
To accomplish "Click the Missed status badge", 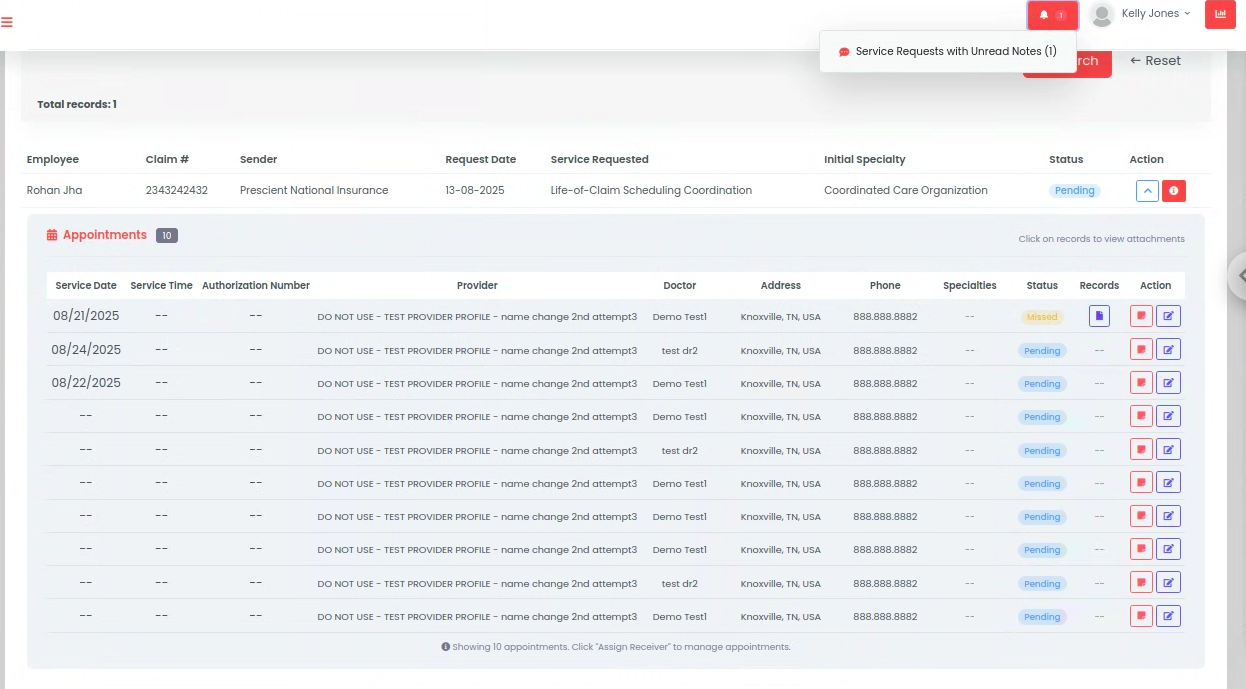I will tap(1041, 317).
